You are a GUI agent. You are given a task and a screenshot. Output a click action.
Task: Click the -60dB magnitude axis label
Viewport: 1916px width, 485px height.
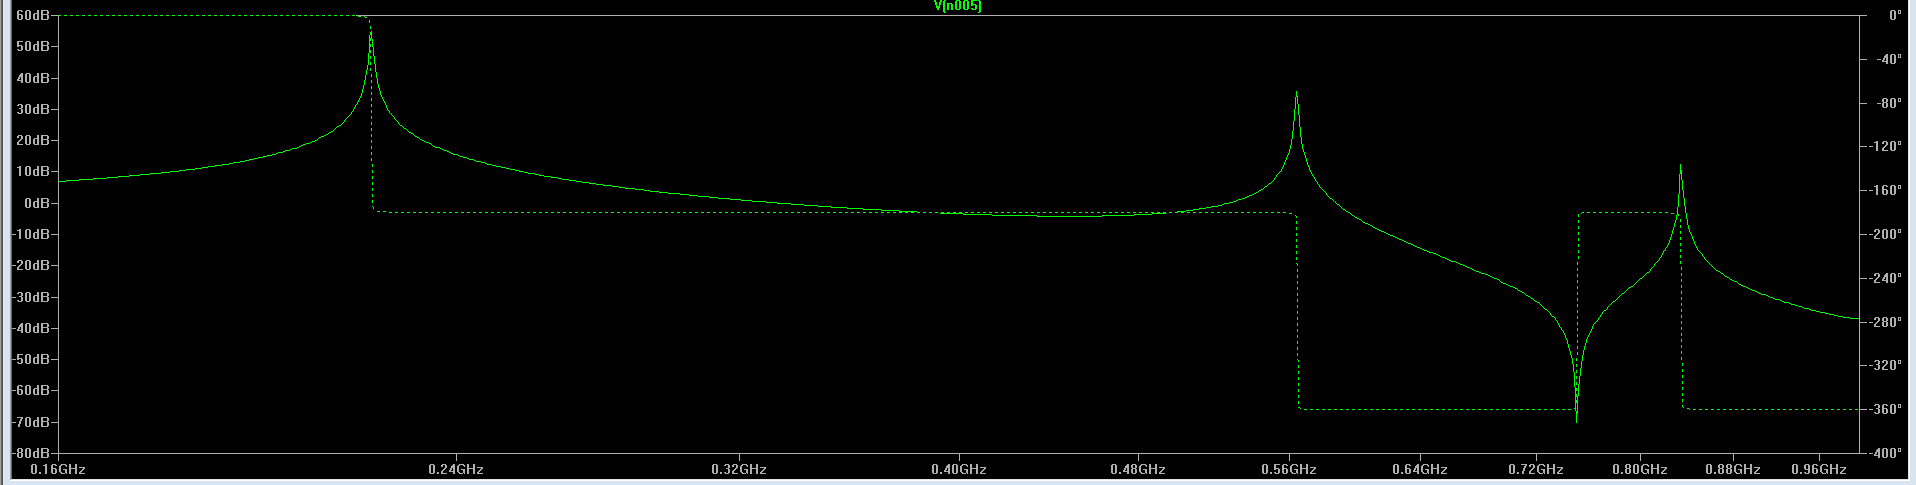tap(30, 390)
